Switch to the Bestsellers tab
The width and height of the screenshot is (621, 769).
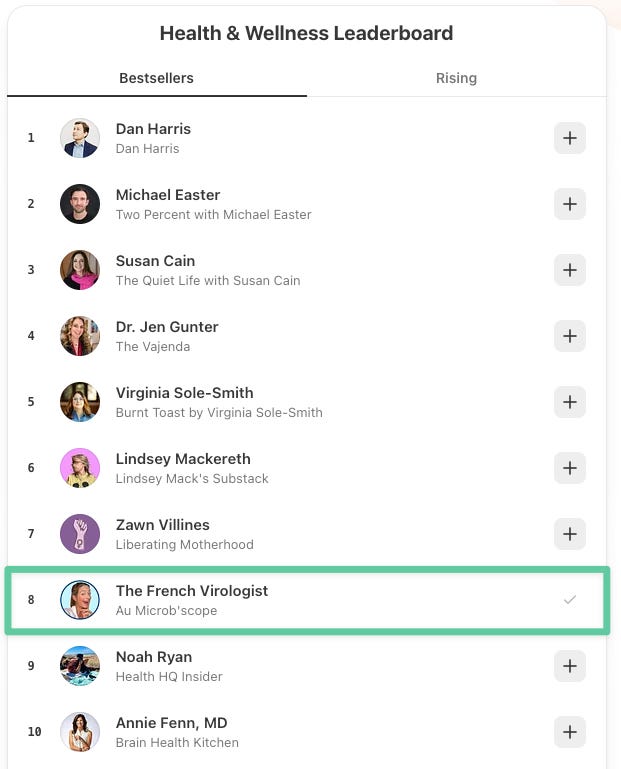click(x=156, y=78)
